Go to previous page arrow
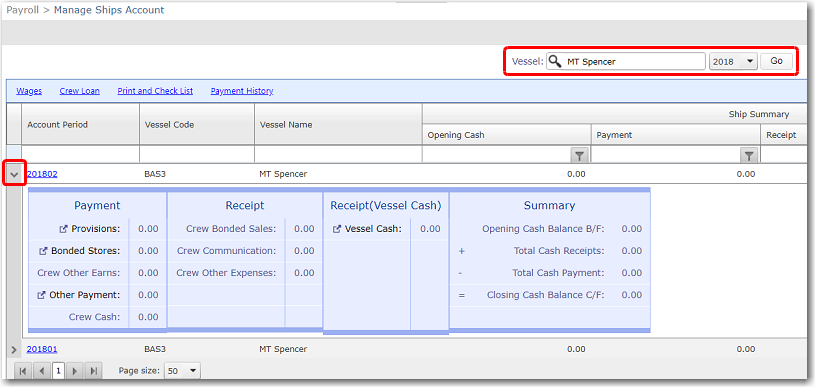The image size is (815, 387). pos(41,371)
